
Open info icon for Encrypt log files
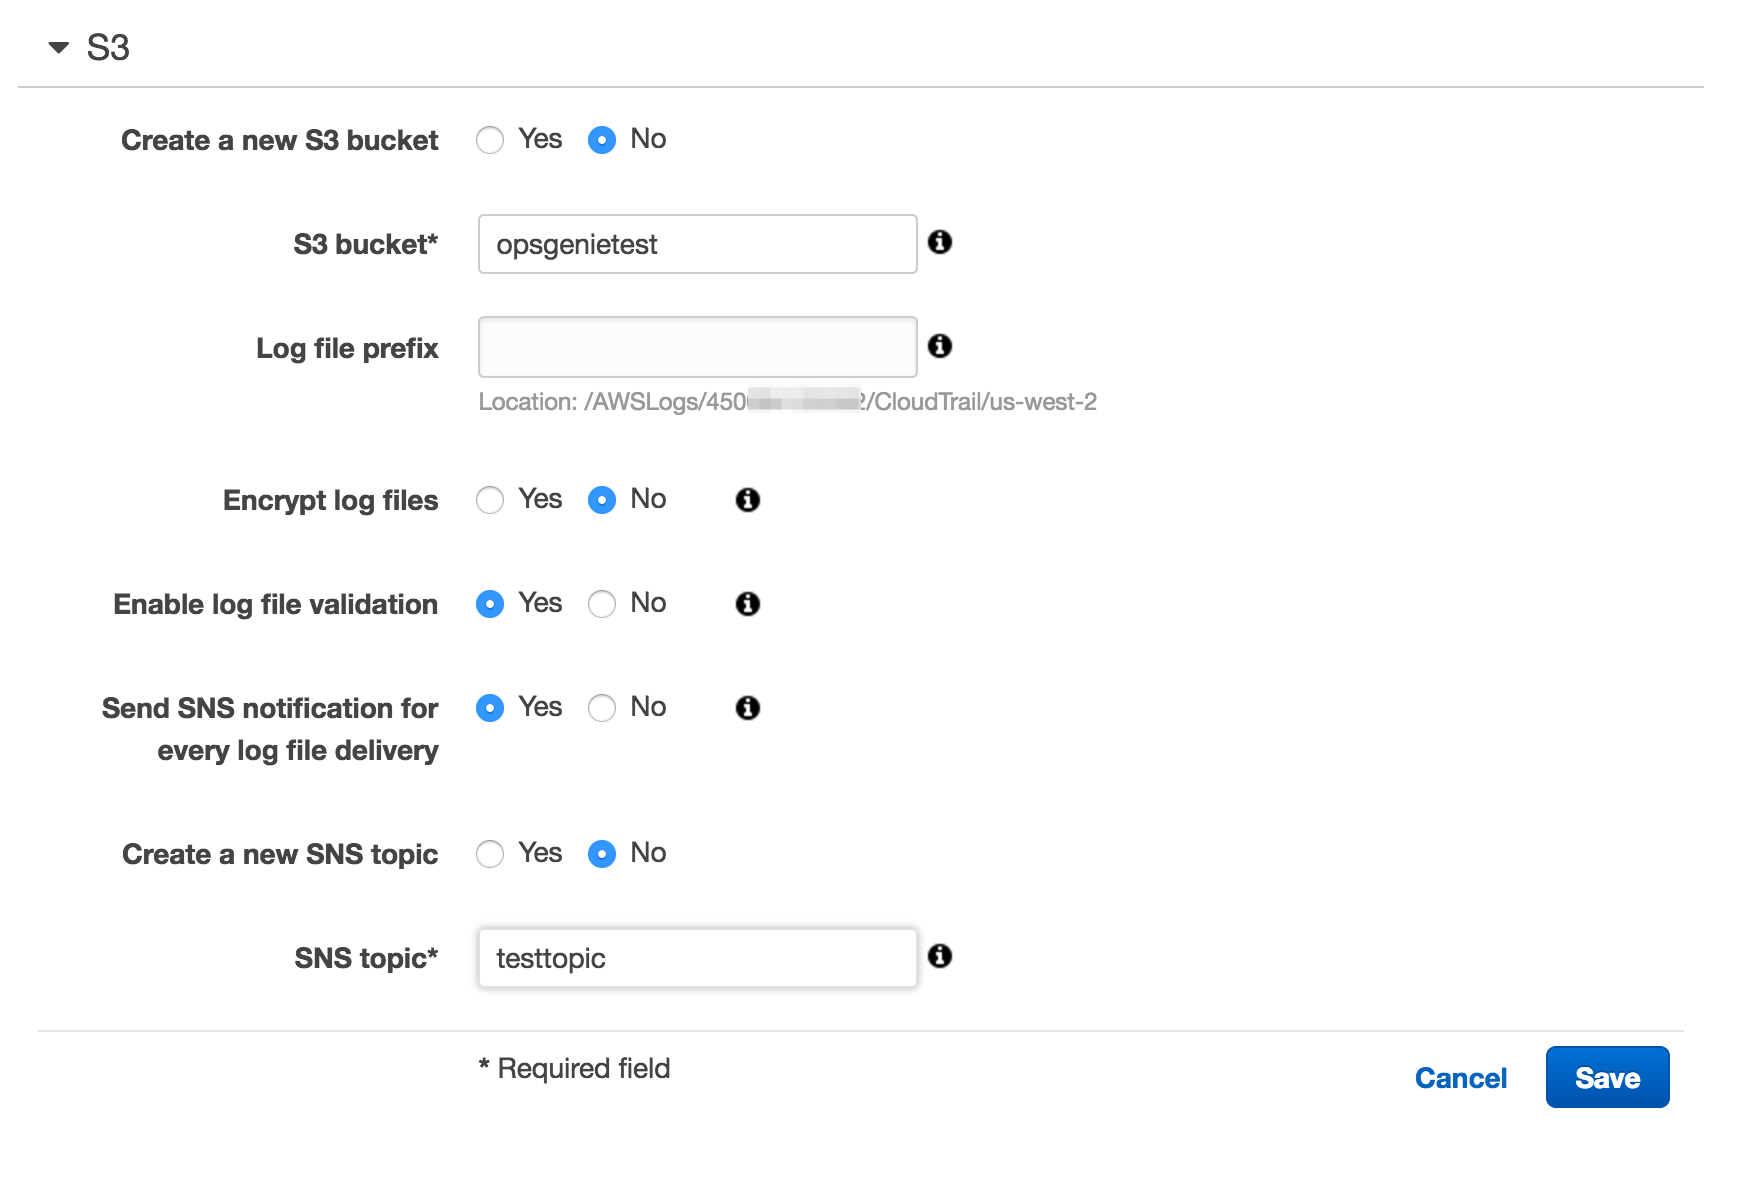coord(748,500)
